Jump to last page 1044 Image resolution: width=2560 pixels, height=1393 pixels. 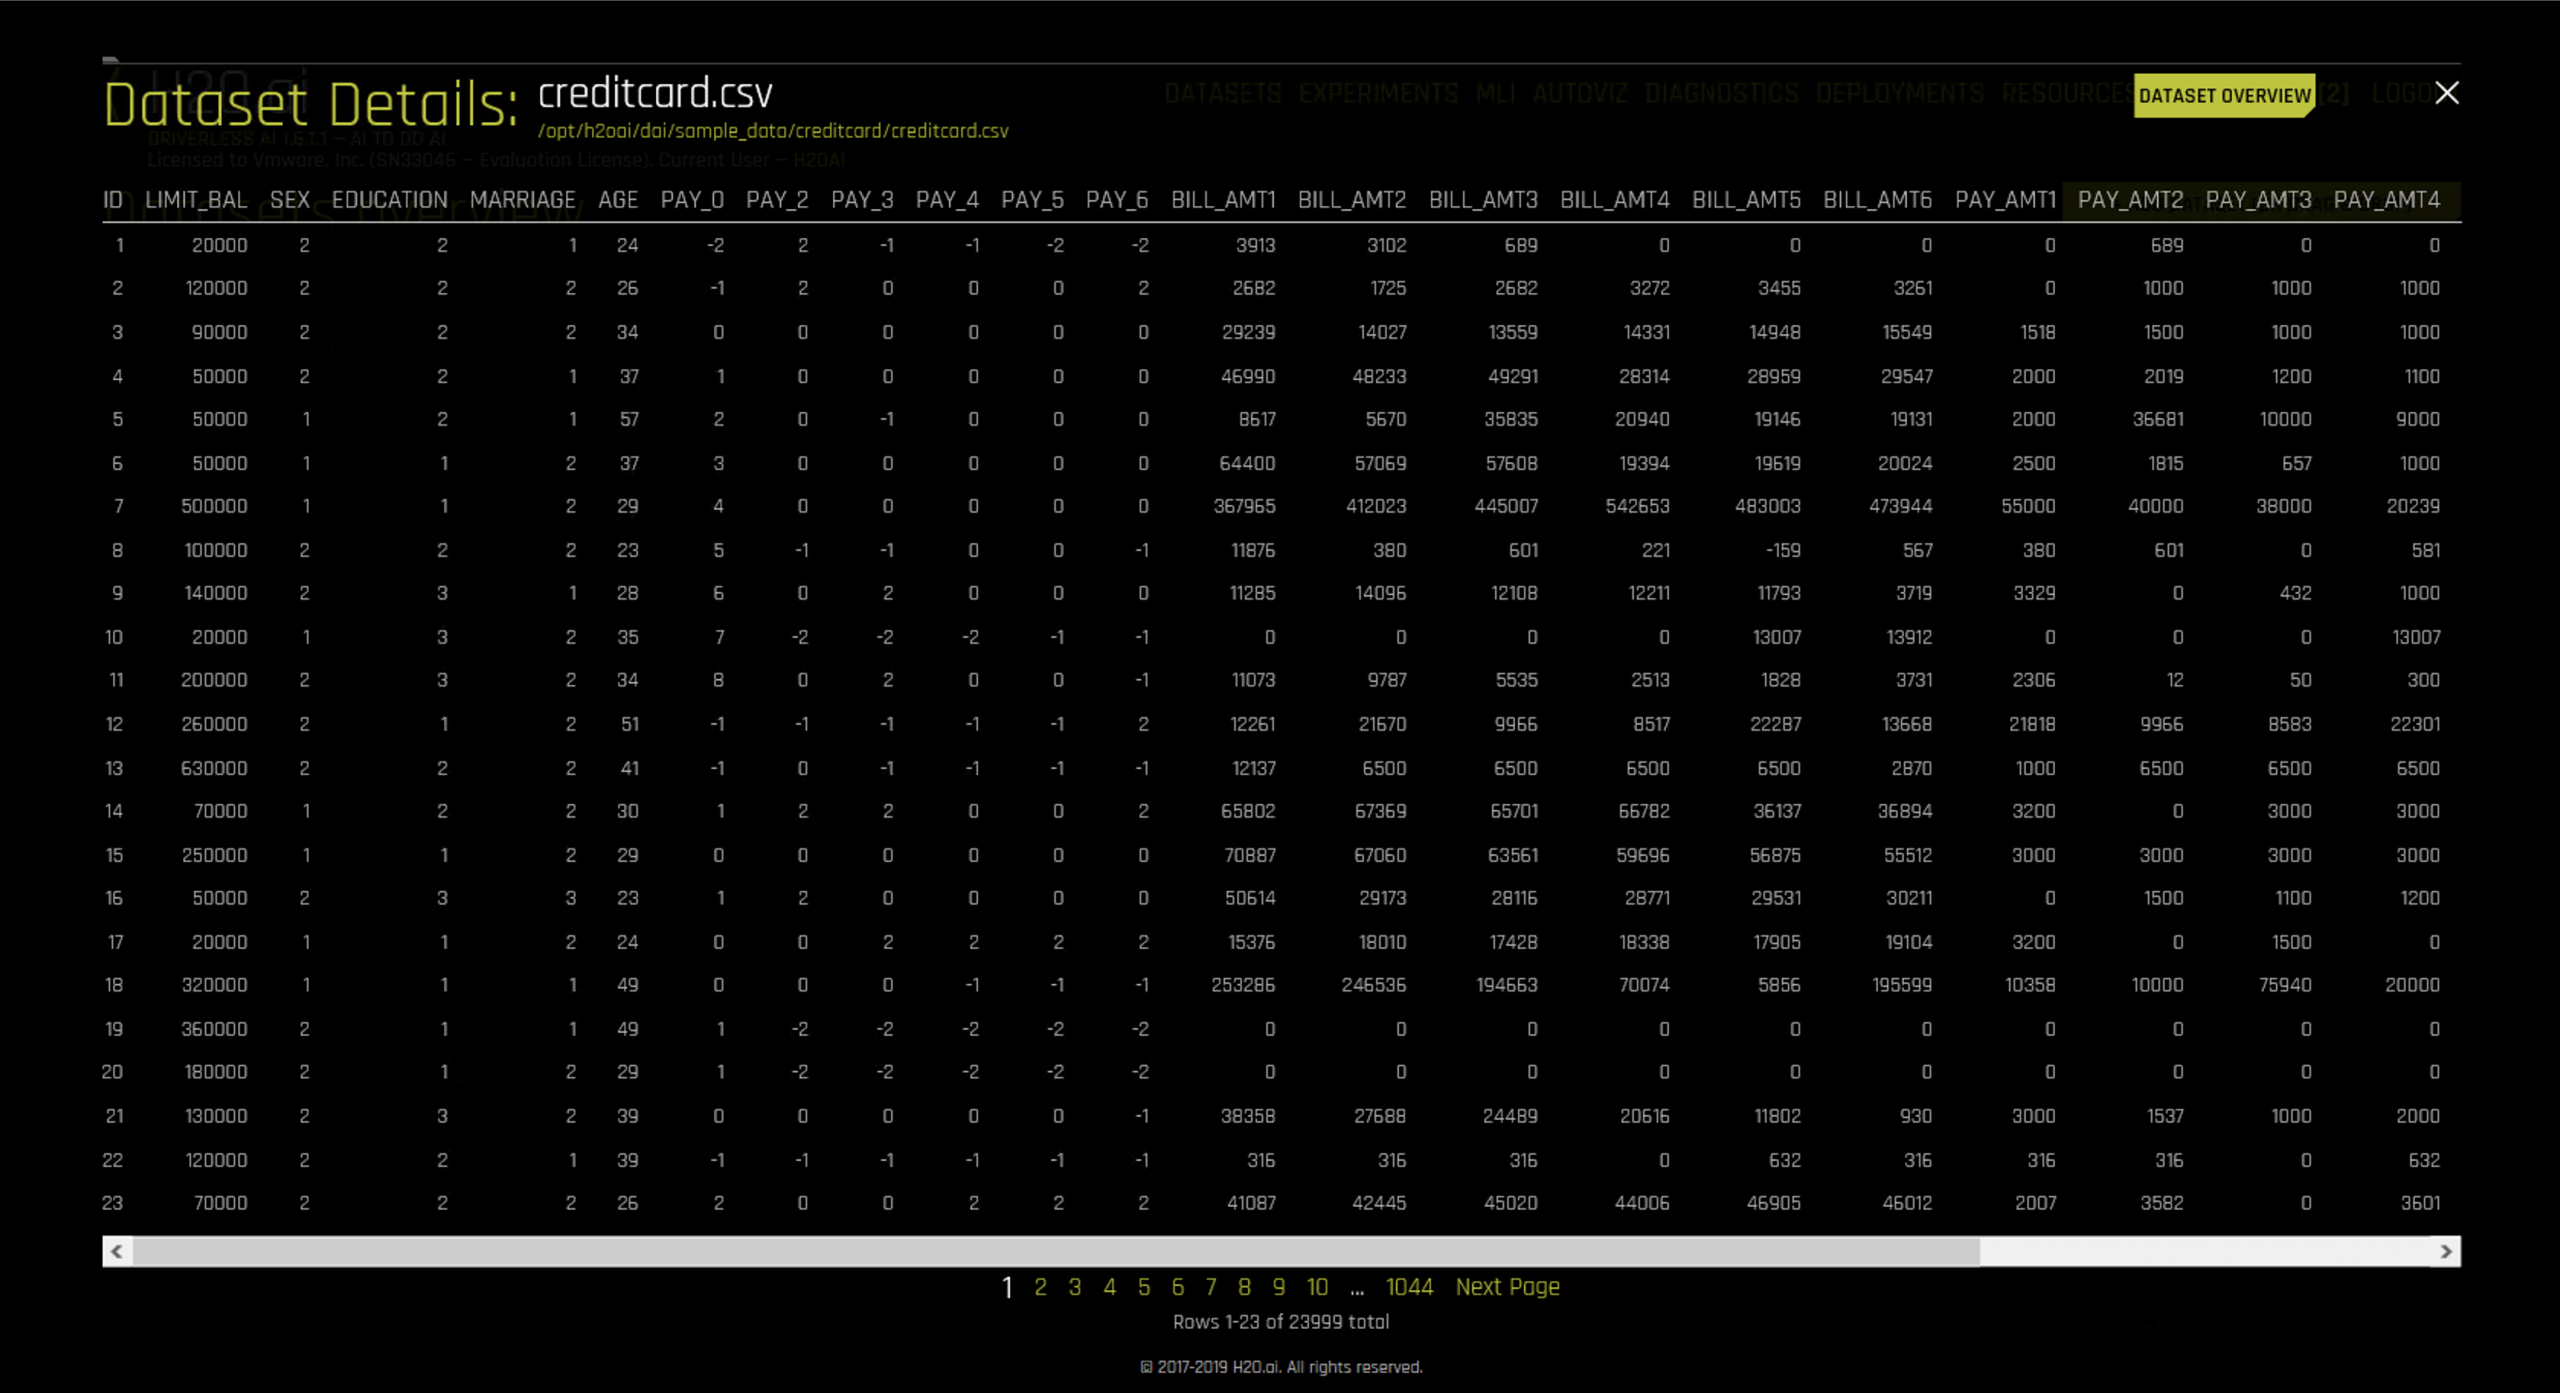[x=1408, y=1287]
